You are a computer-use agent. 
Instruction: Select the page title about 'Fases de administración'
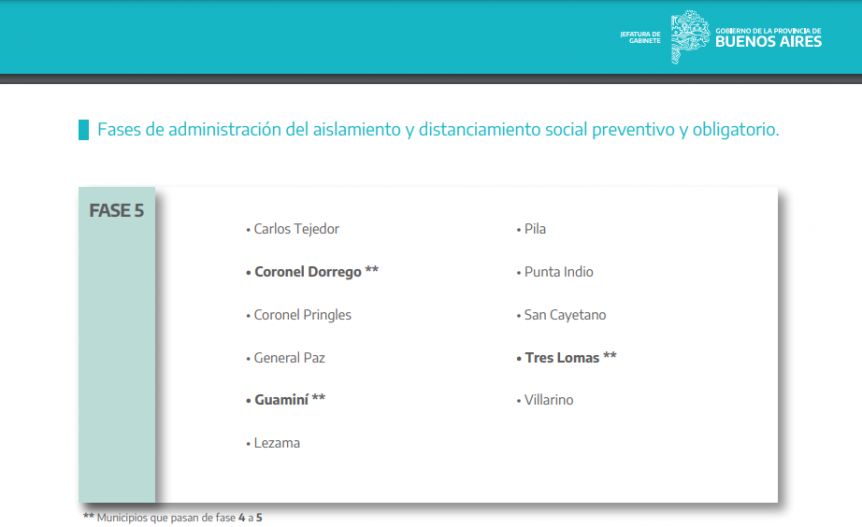click(x=438, y=130)
